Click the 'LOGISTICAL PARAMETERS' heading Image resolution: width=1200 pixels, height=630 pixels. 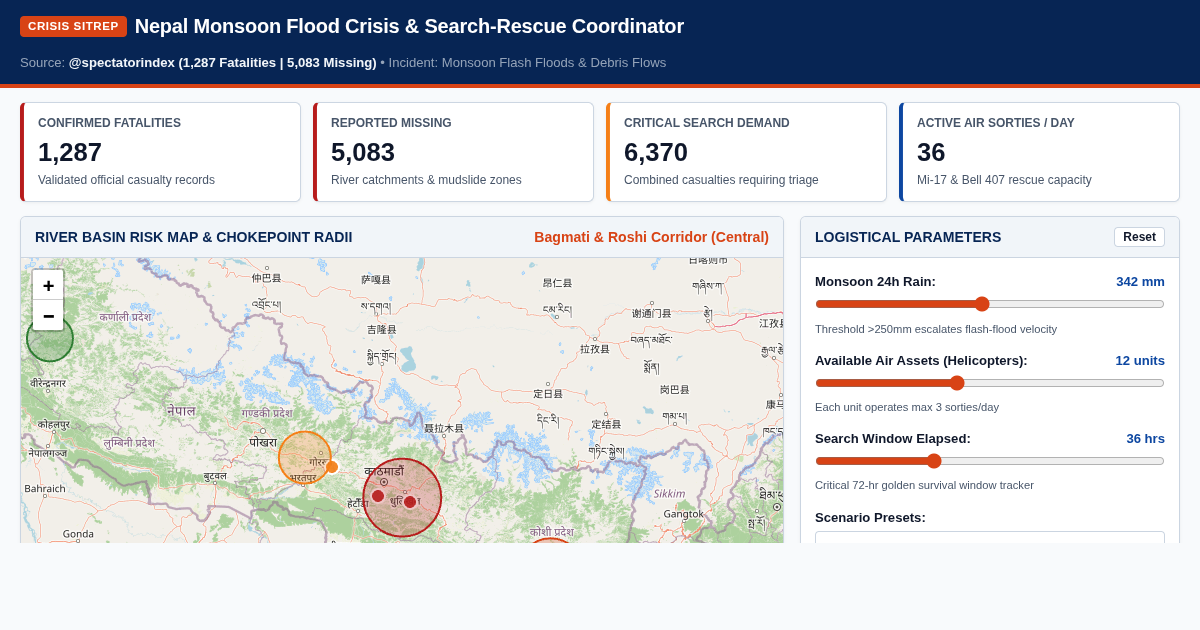coord(908,237)
